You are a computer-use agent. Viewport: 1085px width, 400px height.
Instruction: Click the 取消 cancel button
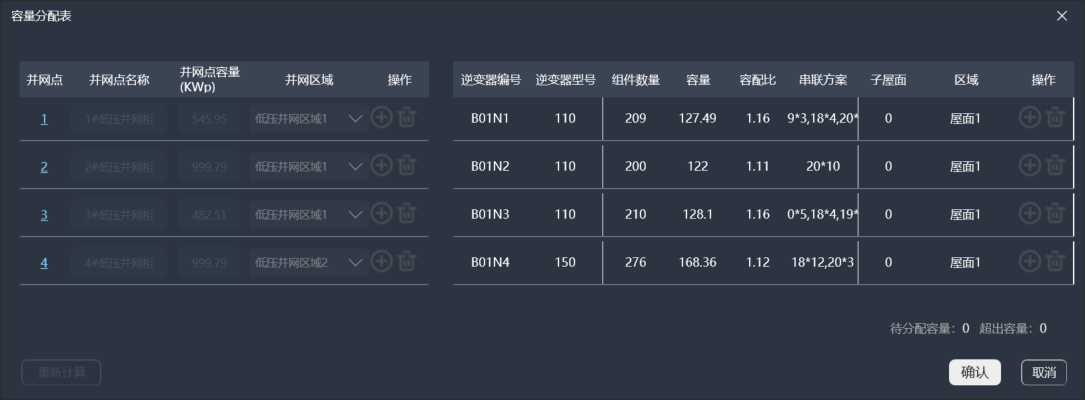click(x=1044, y=372)
